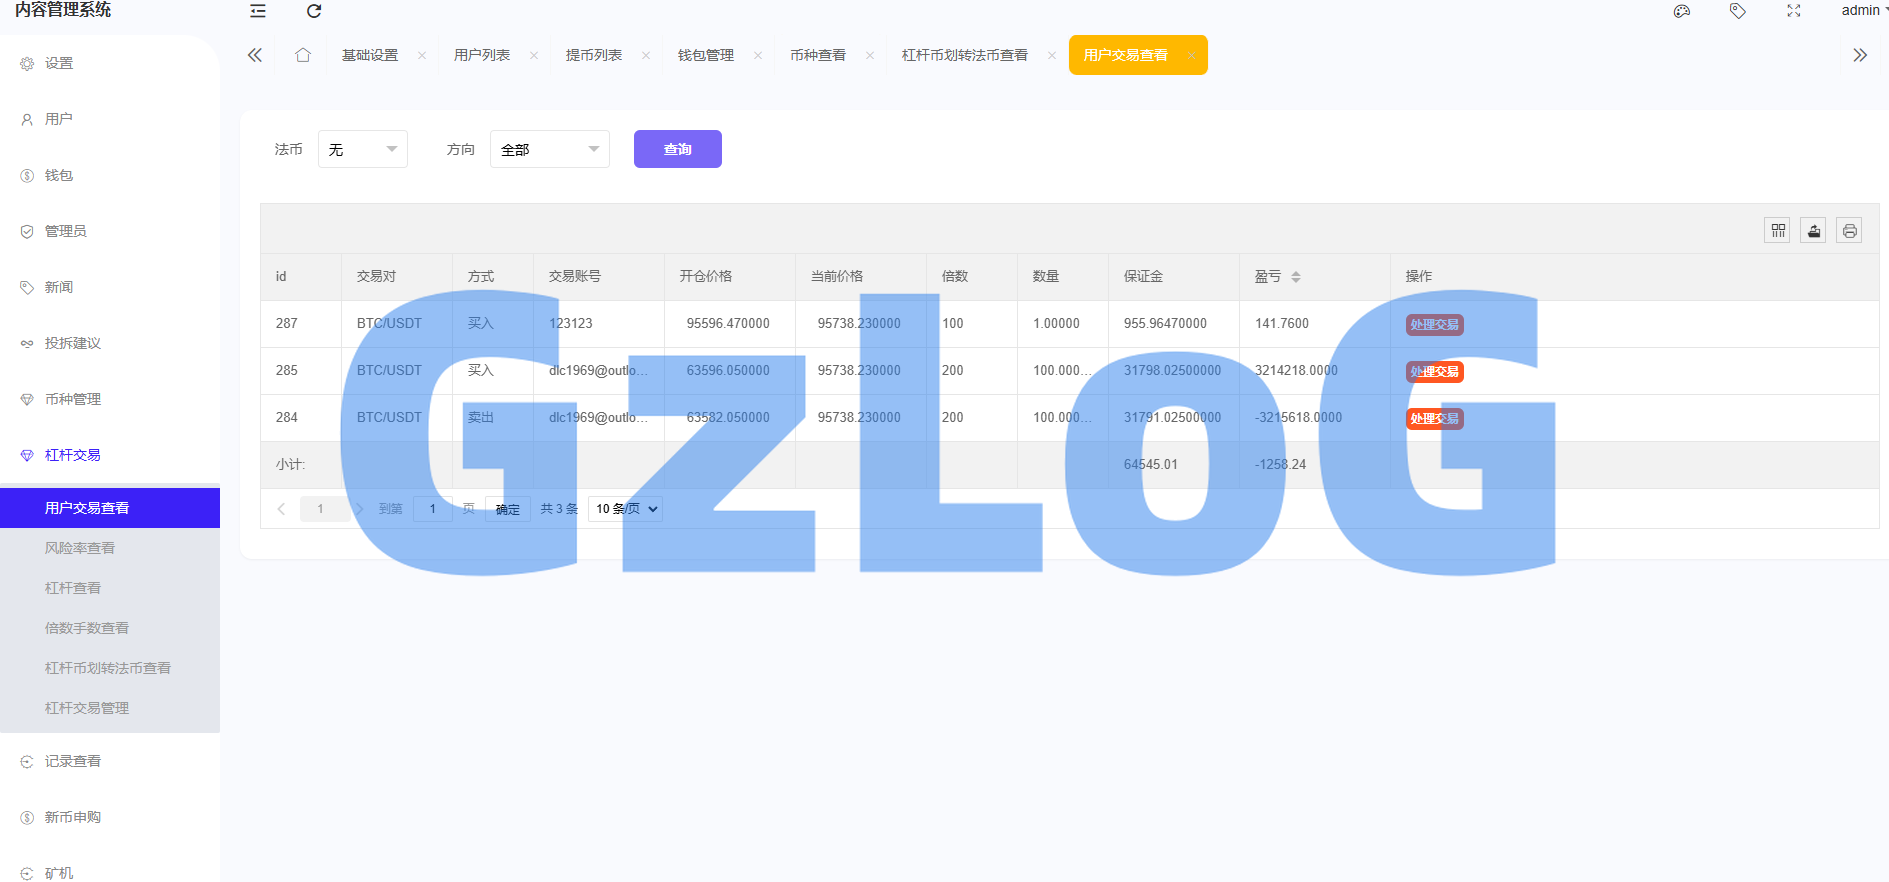This screenshot has height=882, width=1889.
Task: Click 处理交易 for row id 287
Action: click(1434, 325)
